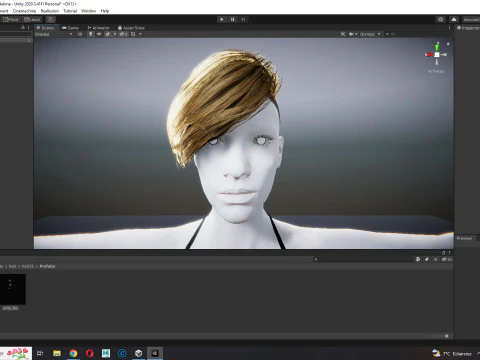The image size is (480, 360).
Task: Toggle hidden objects visibility count
Action: pos(123,34)
